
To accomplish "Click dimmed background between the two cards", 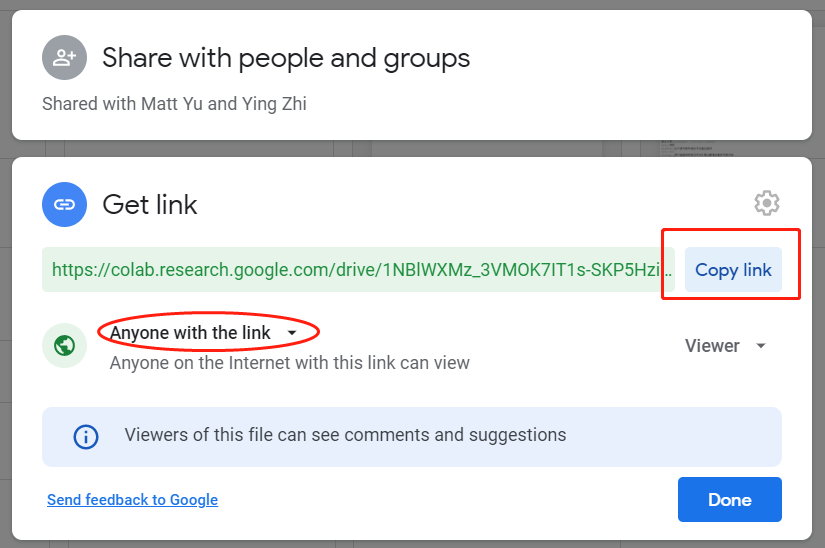I will click(x=412, y=148).
